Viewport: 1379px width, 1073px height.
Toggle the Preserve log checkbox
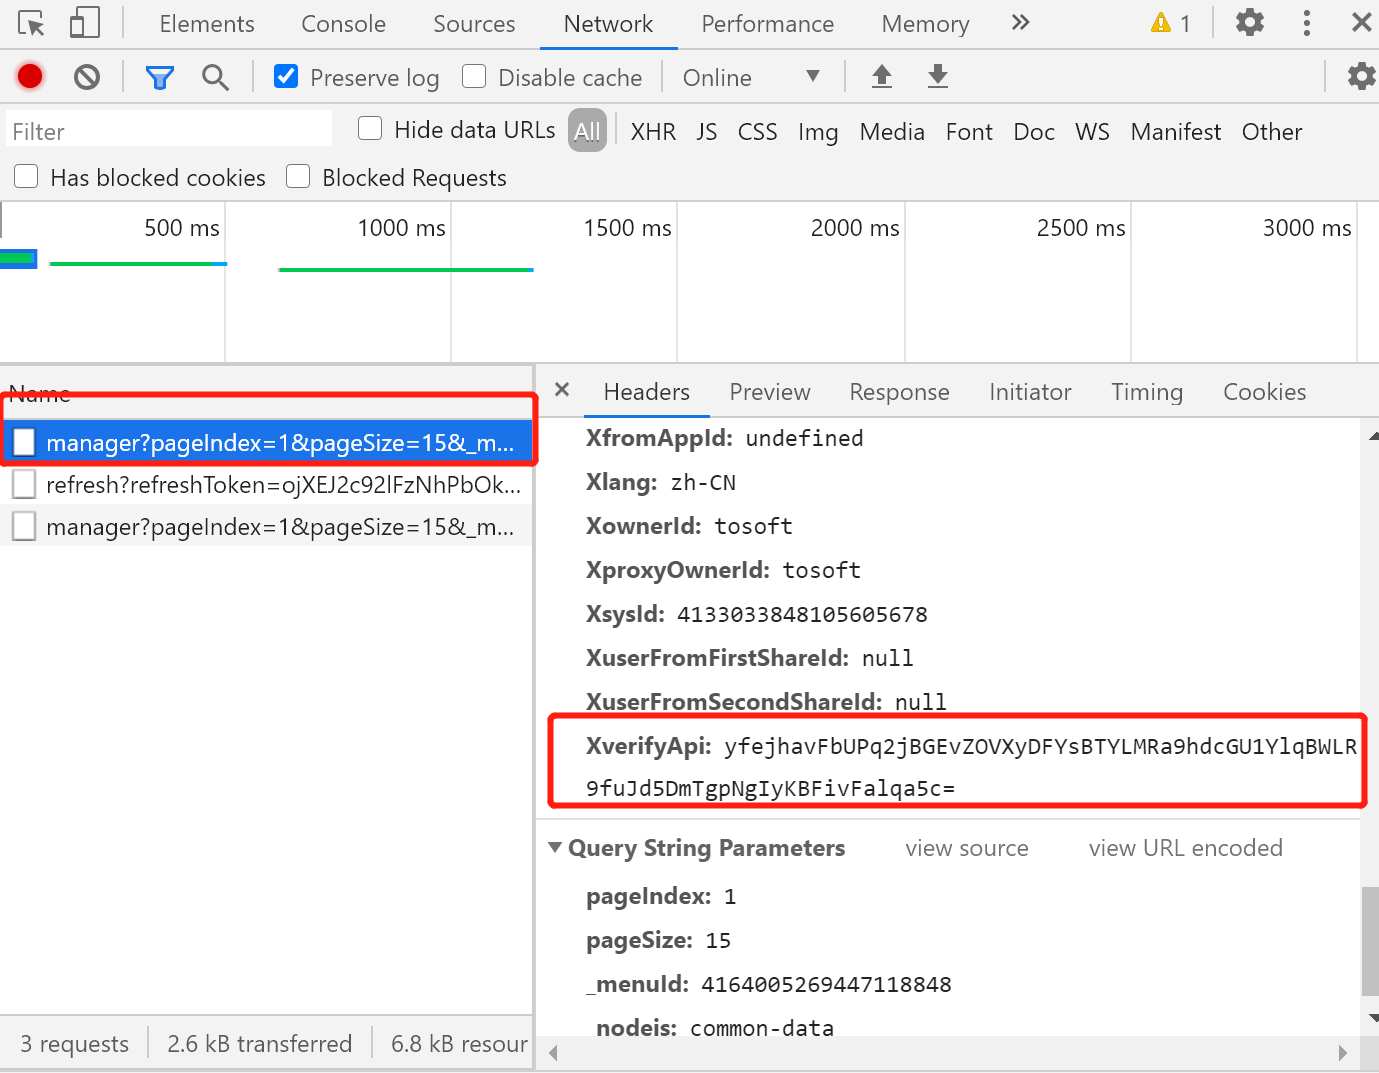pyautogui.click(x=286, y=76)
